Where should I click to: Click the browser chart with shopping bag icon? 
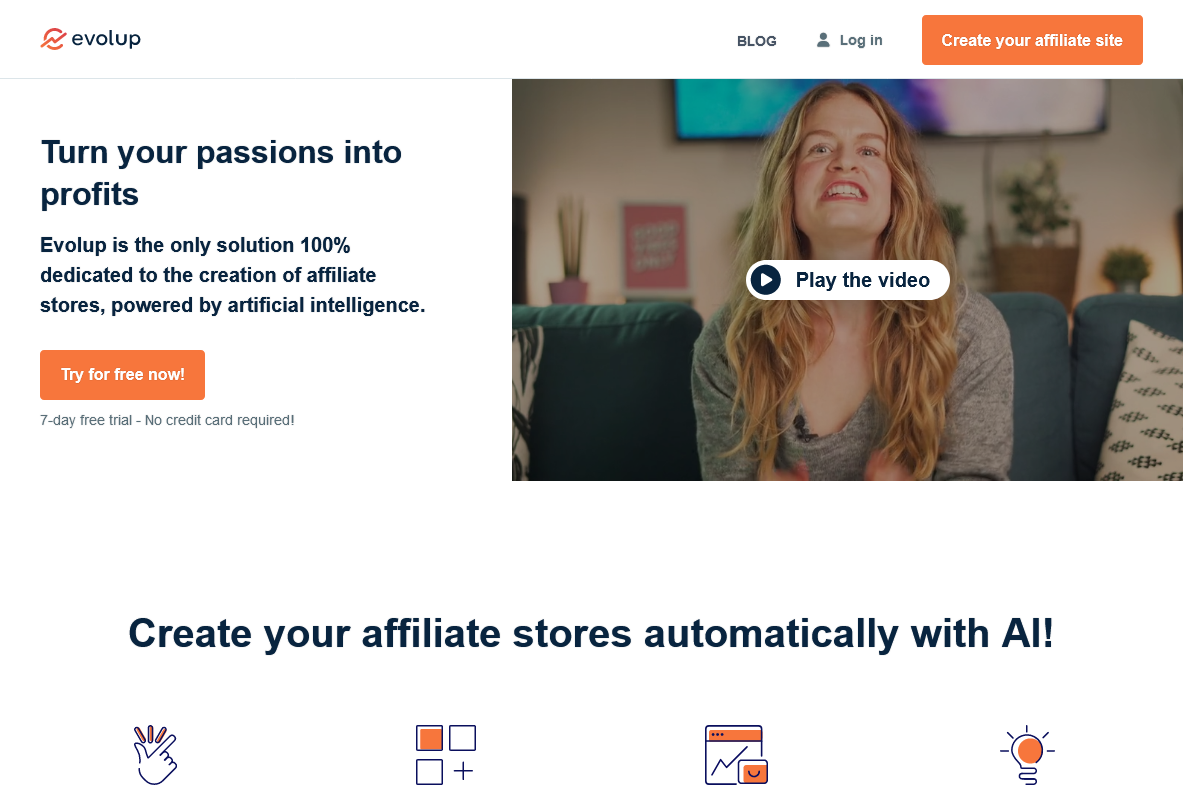click(x=736, y=755)
